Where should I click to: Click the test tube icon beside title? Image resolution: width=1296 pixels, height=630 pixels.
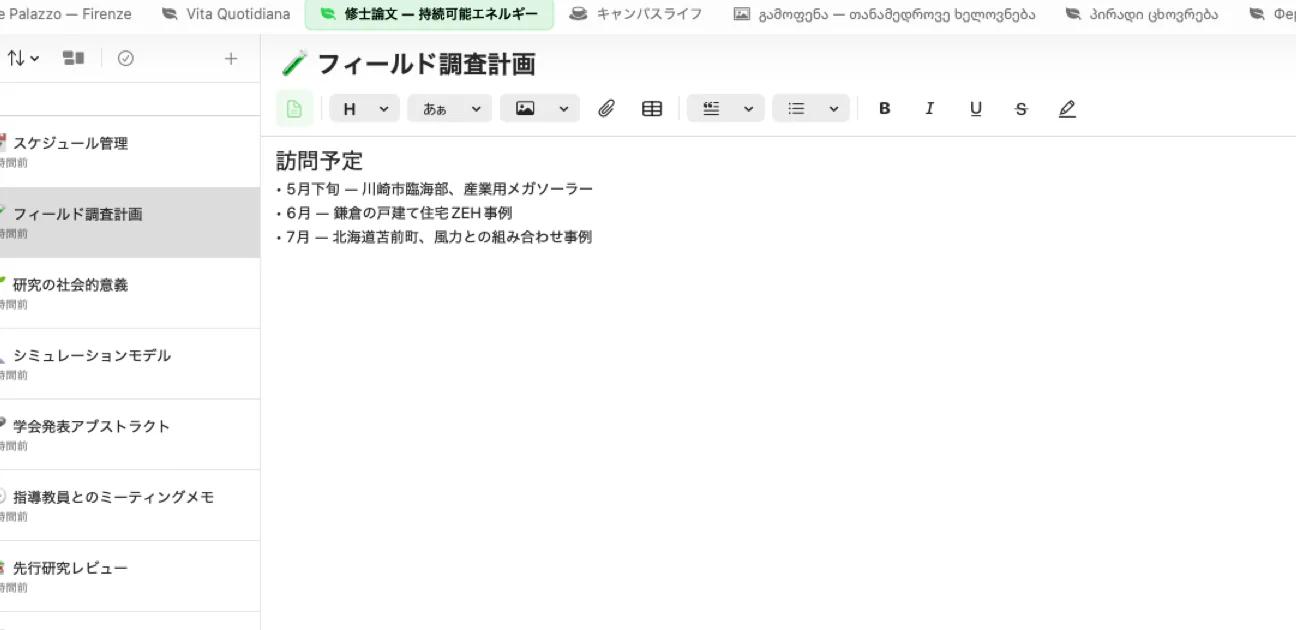tap(294, 64)
